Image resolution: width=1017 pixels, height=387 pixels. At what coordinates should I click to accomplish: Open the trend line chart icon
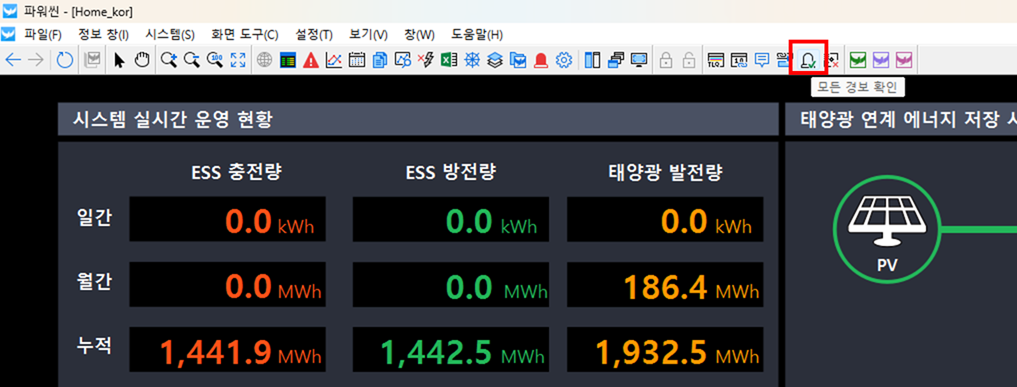(x=333, y=60)
